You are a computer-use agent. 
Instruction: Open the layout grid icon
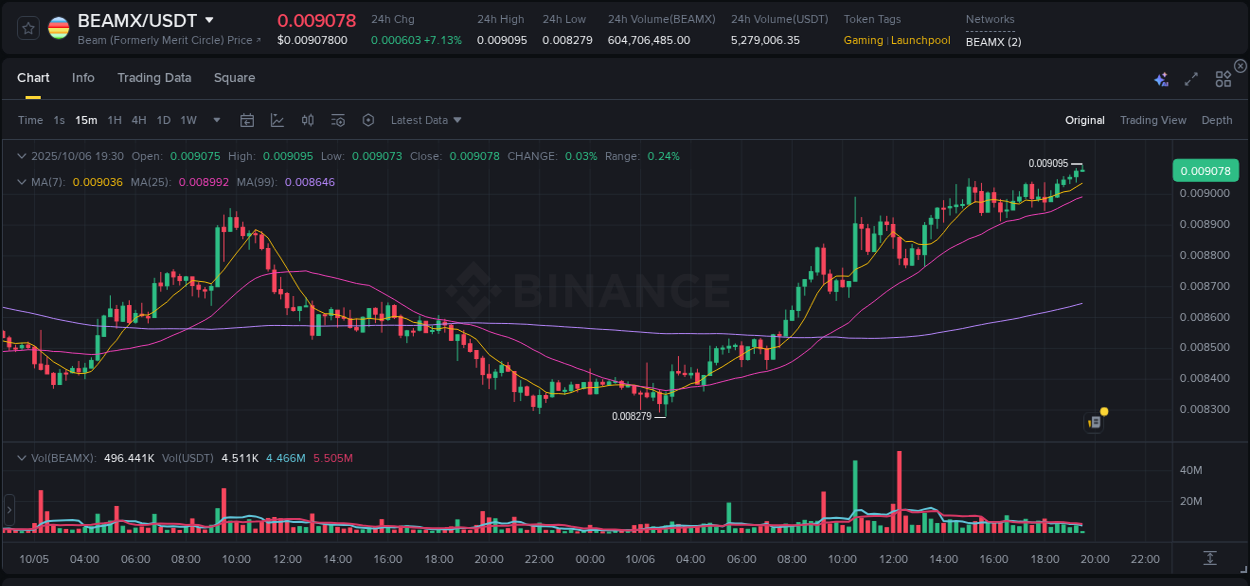[1222, 79]
